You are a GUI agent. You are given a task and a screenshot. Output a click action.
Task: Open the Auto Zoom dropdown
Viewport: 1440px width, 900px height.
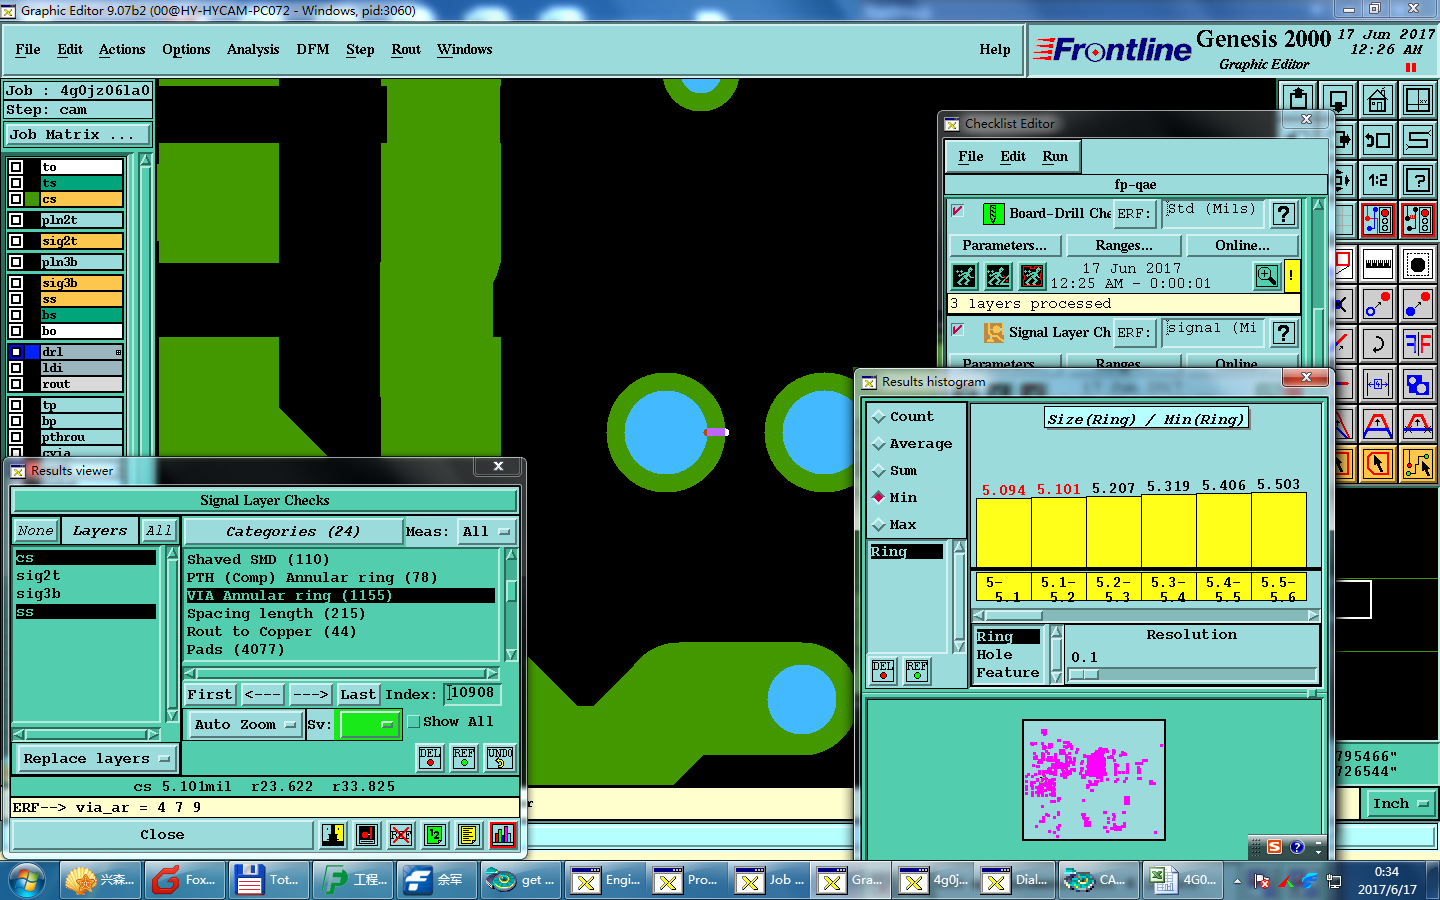tap(245, 725)
